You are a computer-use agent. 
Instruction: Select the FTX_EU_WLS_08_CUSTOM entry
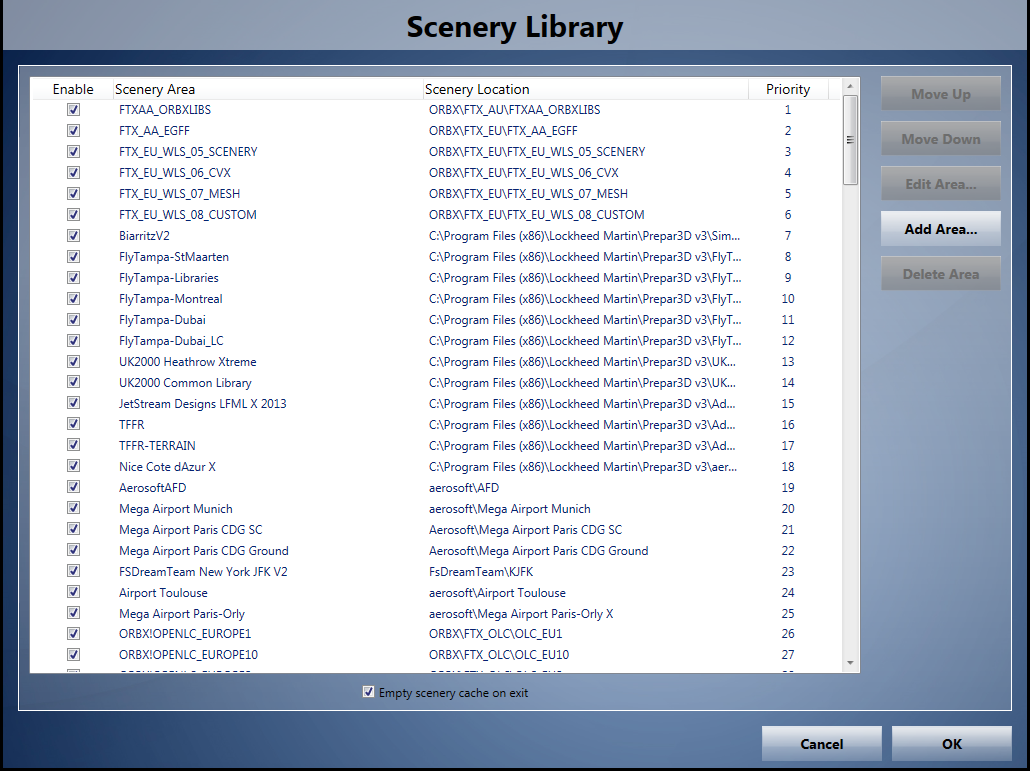187,215
